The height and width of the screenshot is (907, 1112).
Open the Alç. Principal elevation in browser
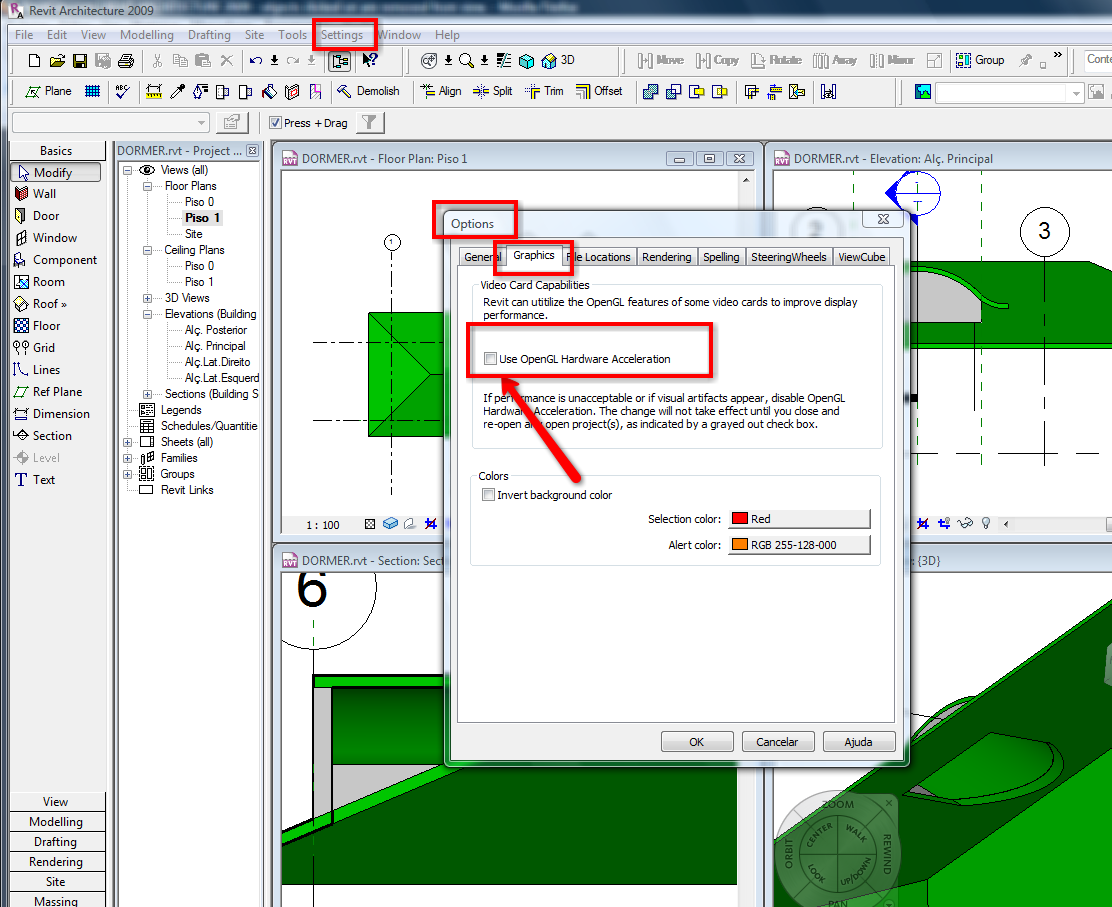[x=215, y=346]
